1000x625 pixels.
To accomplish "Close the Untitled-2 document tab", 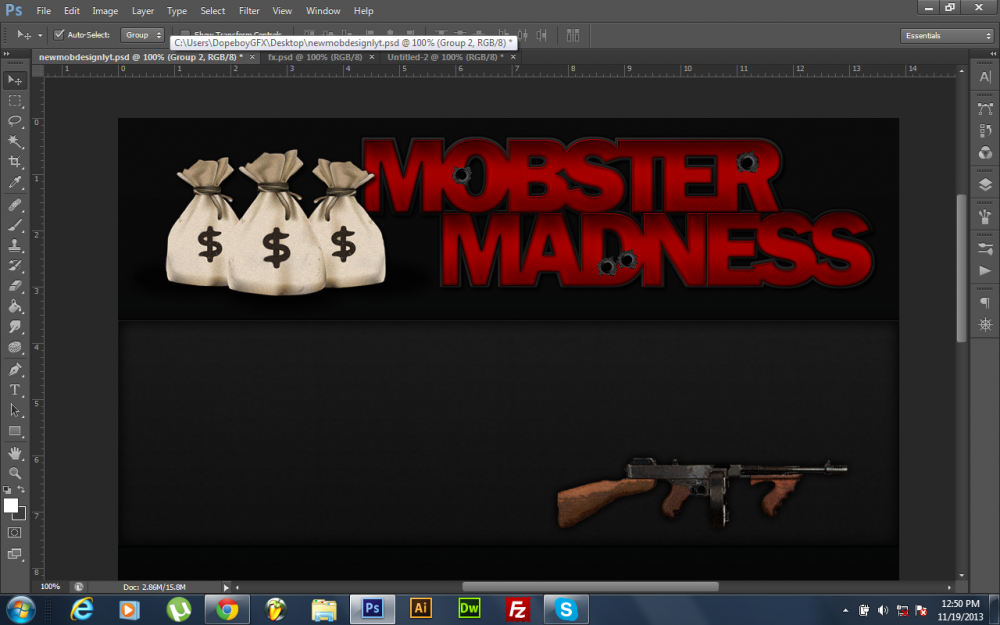I will pos(511,57).
